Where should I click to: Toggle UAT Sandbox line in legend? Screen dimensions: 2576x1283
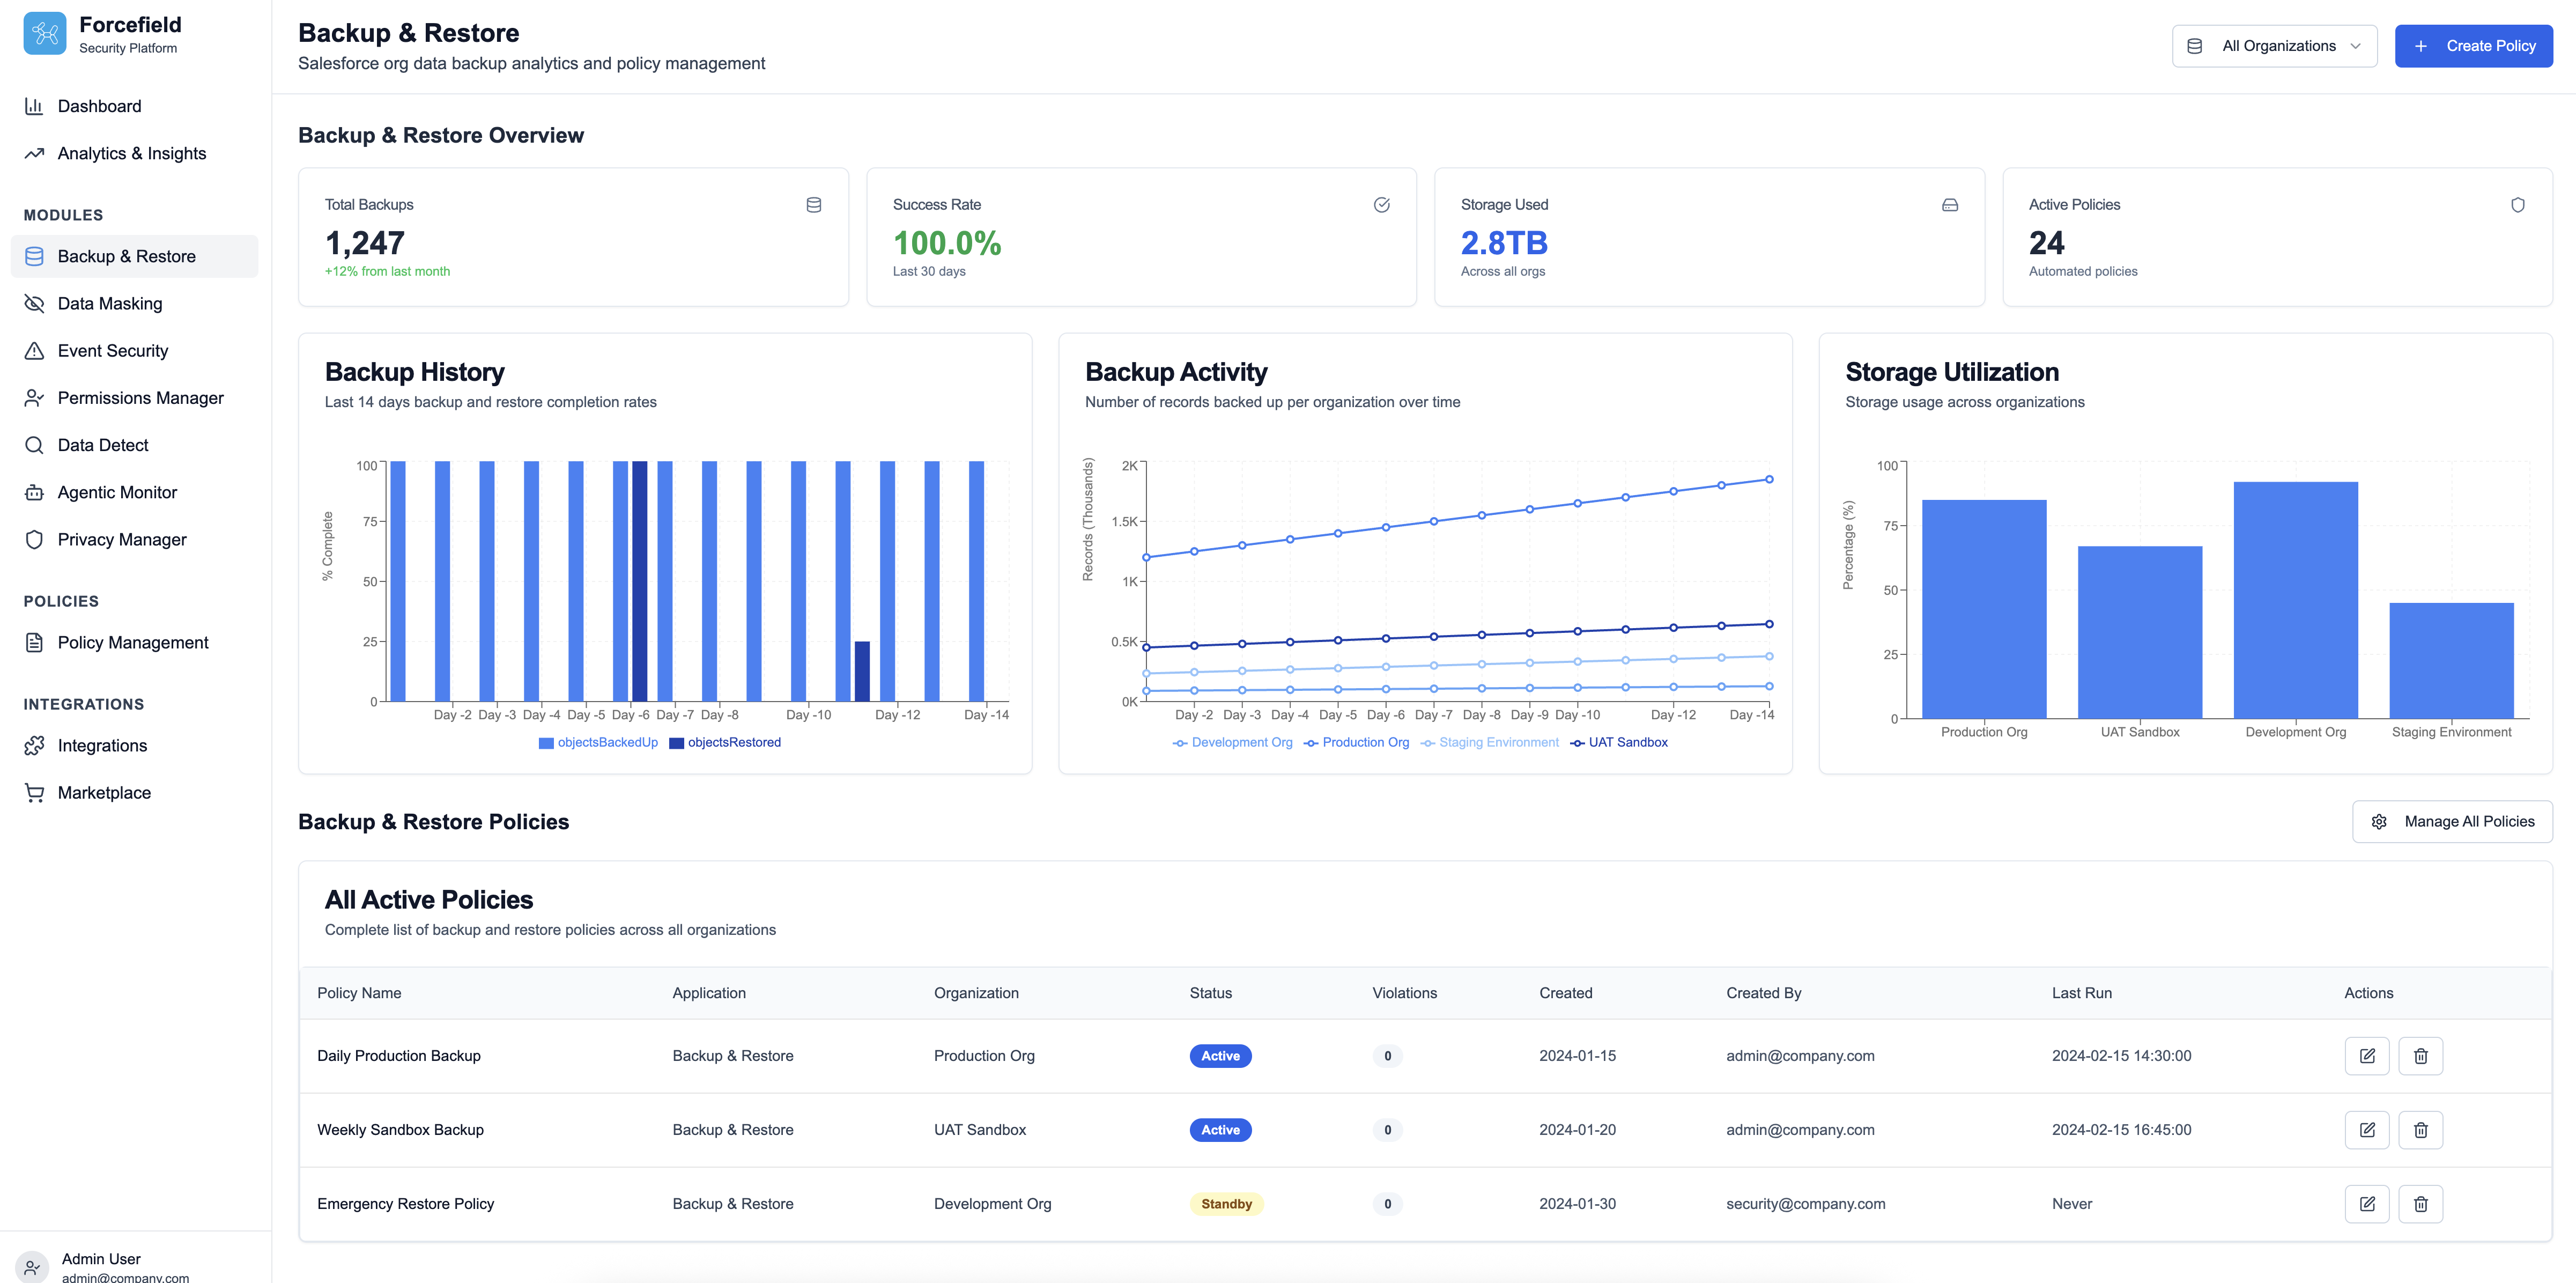tap(1619, 743)
